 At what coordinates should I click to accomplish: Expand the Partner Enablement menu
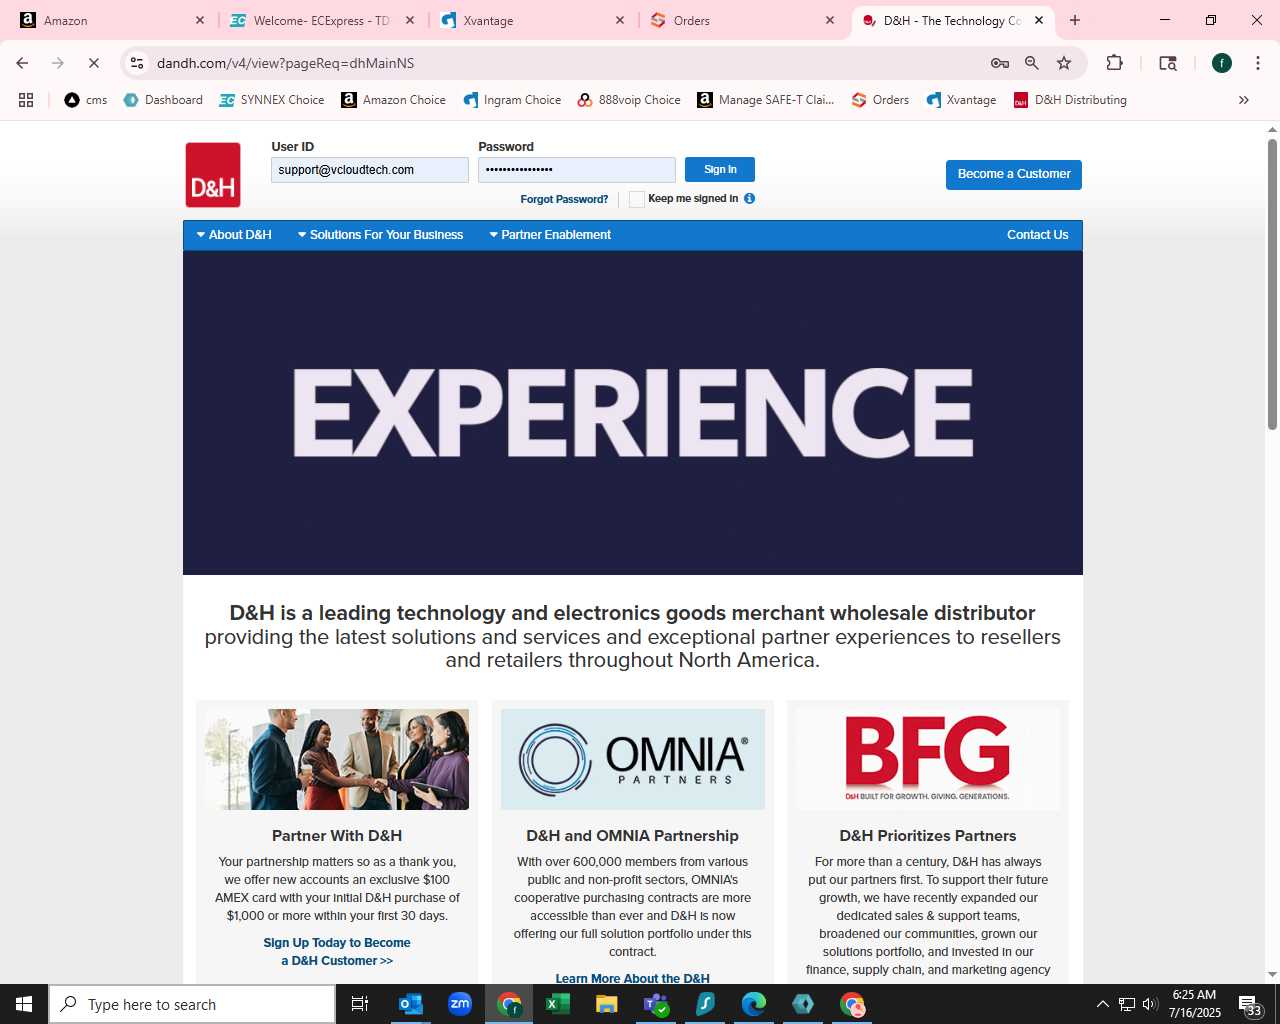pos(549,235)
